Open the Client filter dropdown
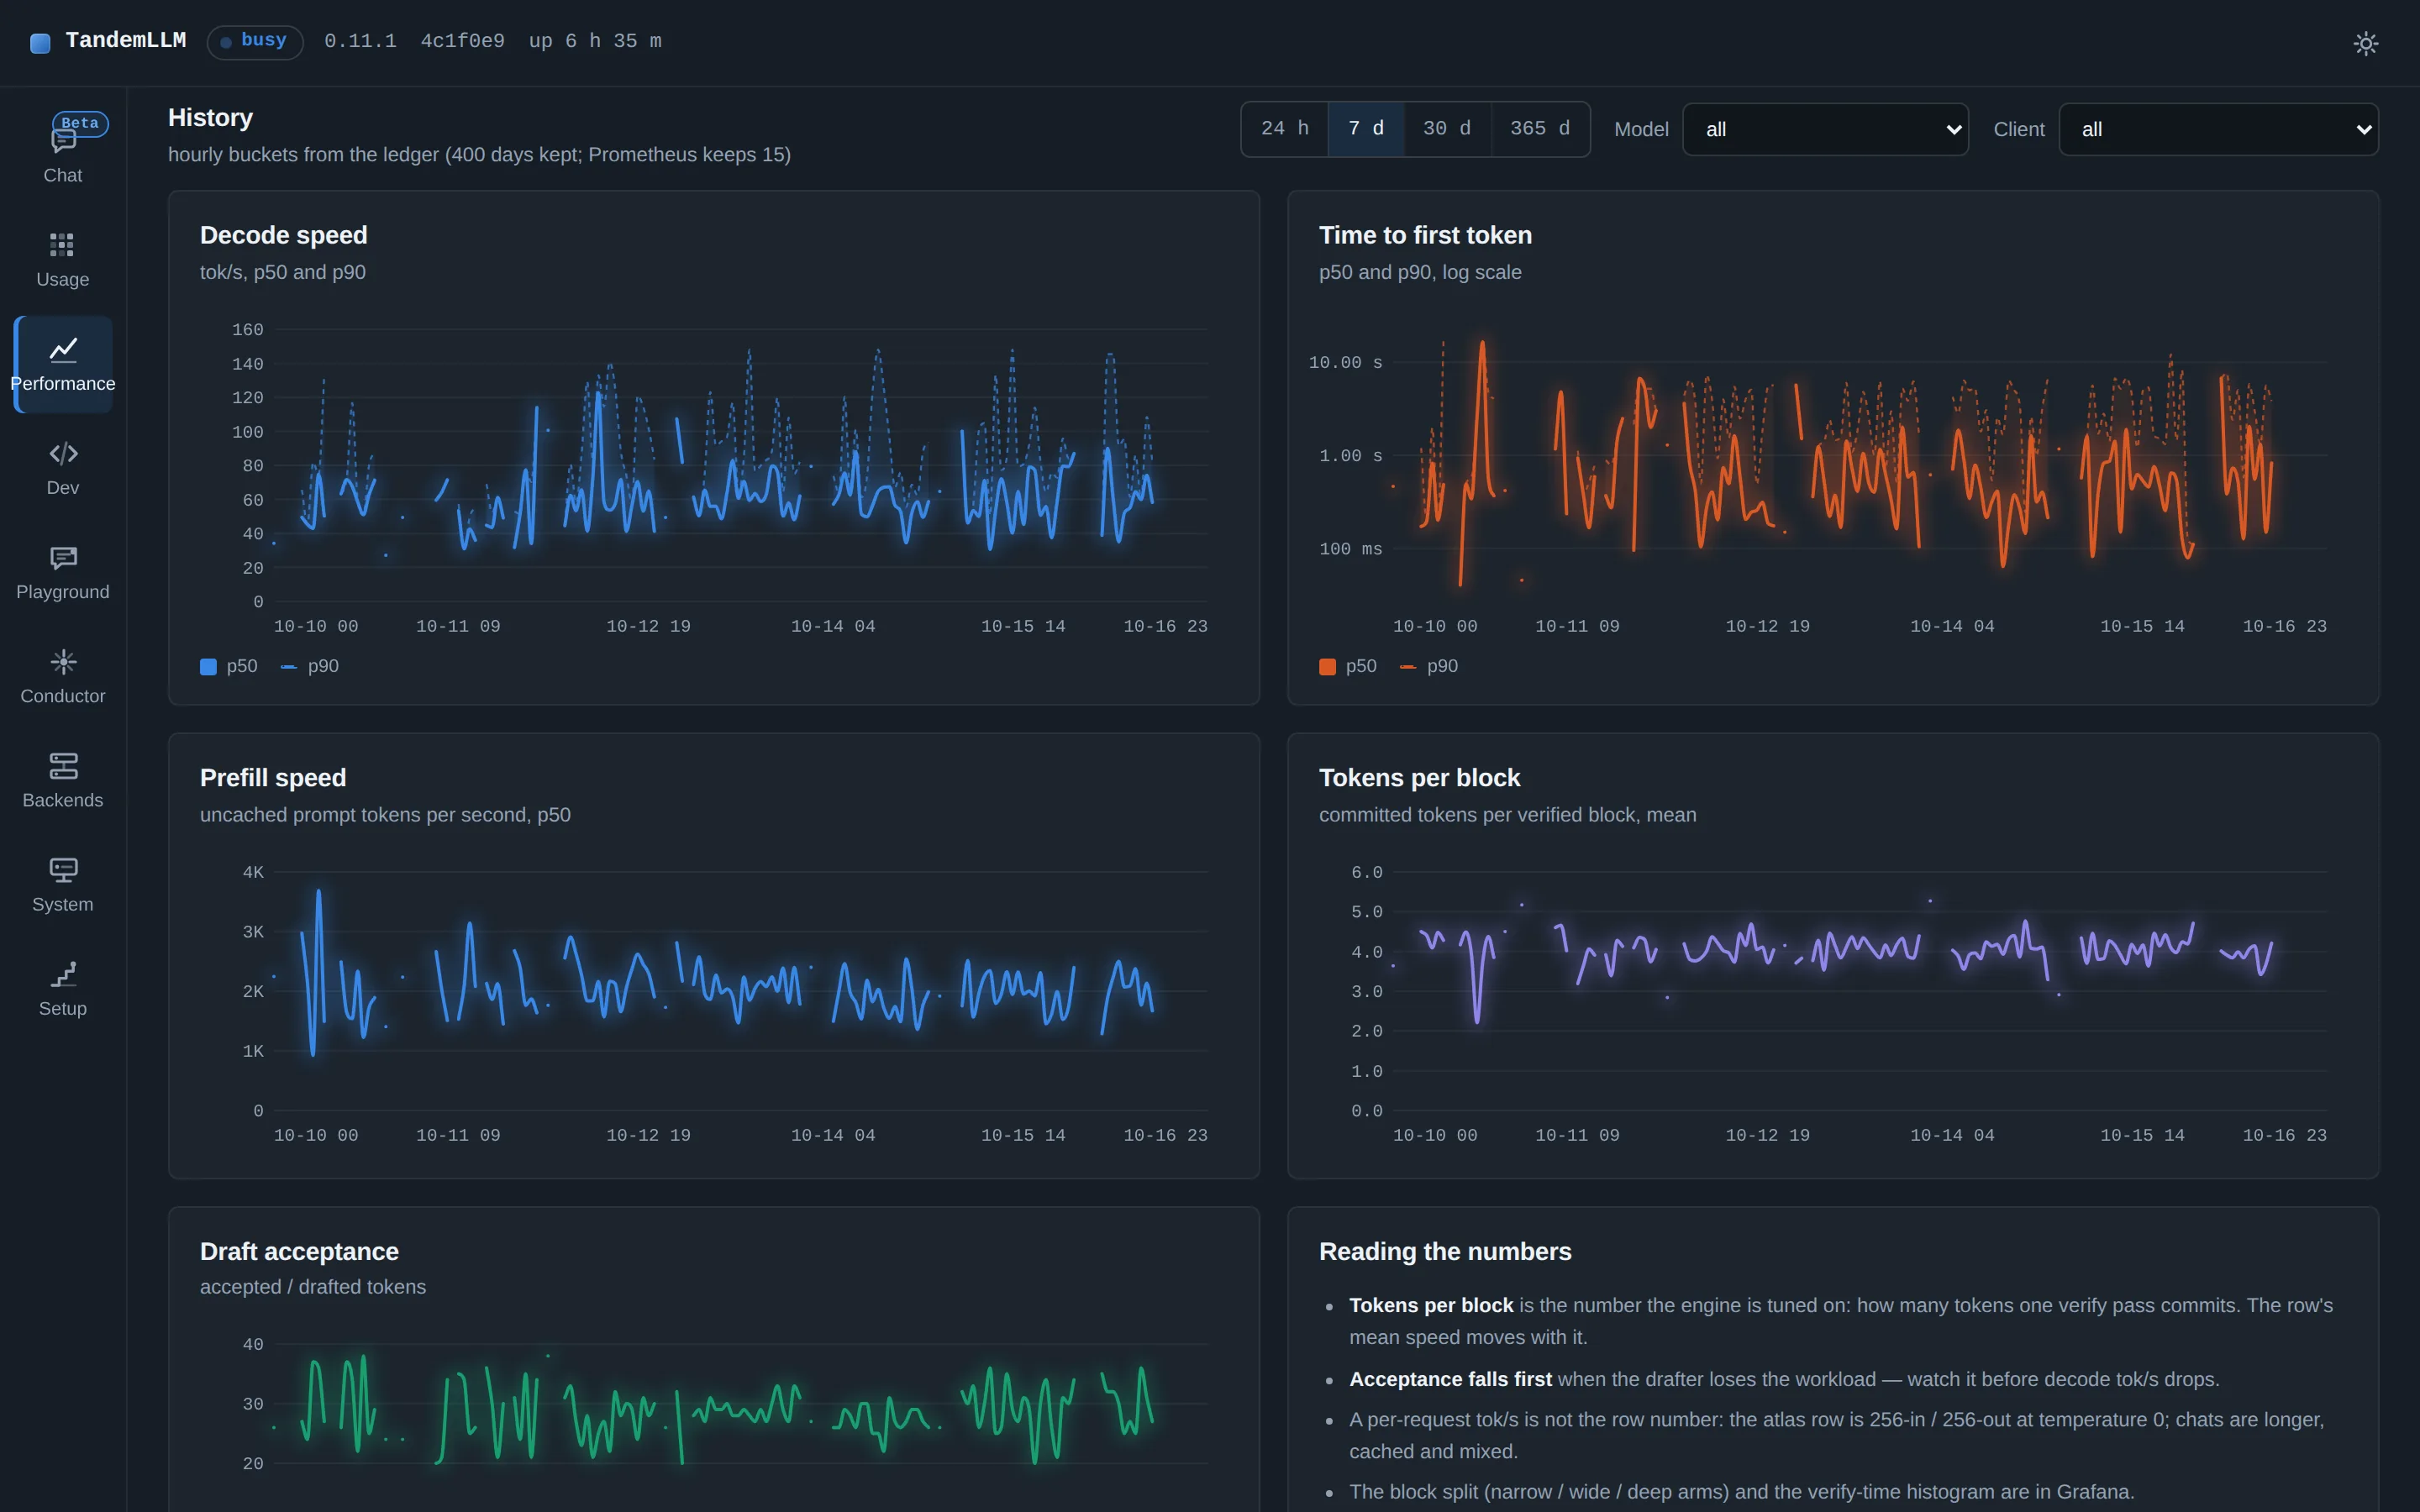This screenshot has height=1512, width=2420. 2218,129
